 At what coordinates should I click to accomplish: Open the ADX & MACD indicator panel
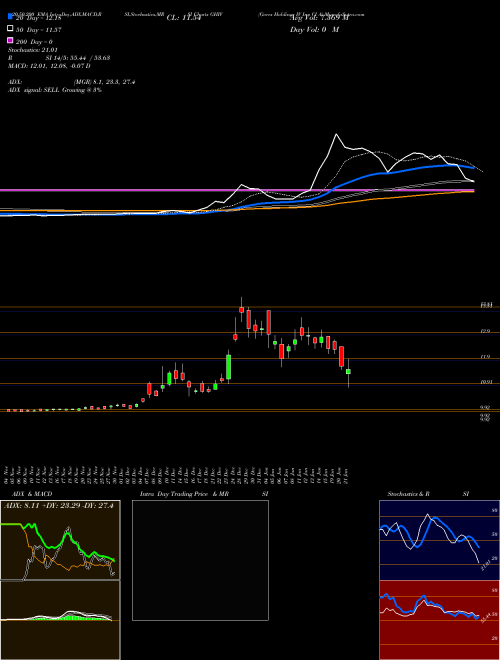coord(60,540)
